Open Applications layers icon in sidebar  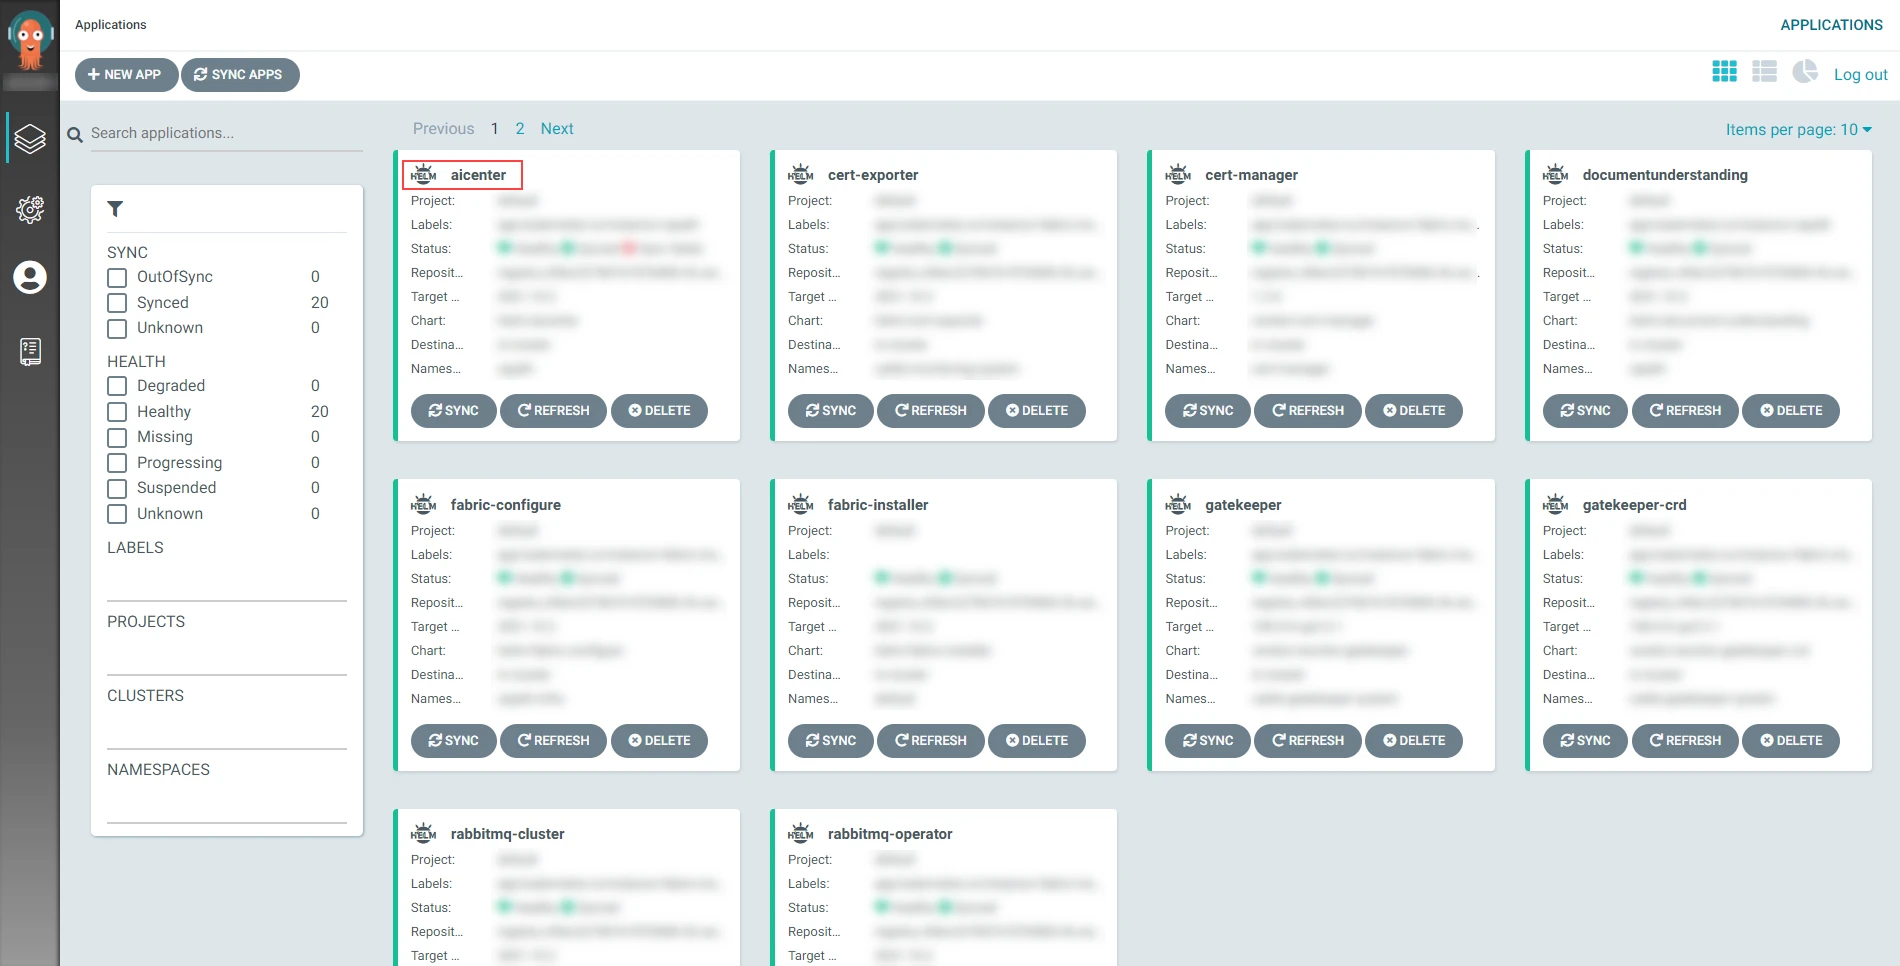pyautogui.click(x=30, y=138)
